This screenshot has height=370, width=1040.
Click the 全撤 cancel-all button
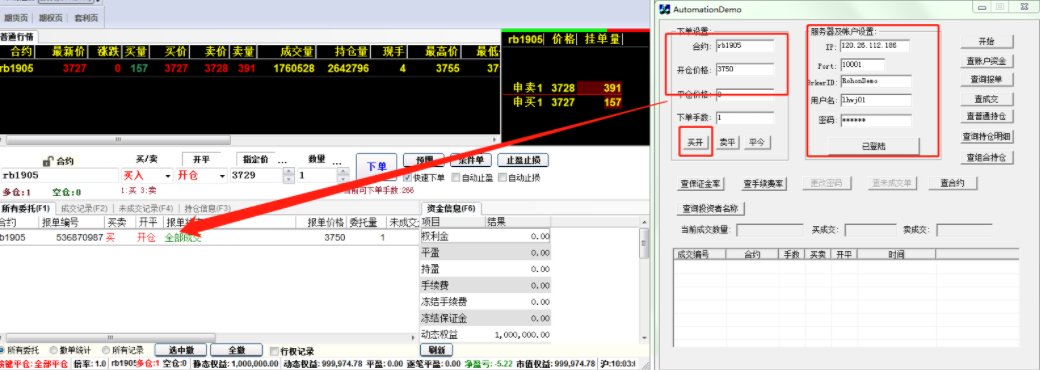pos(236,350)
